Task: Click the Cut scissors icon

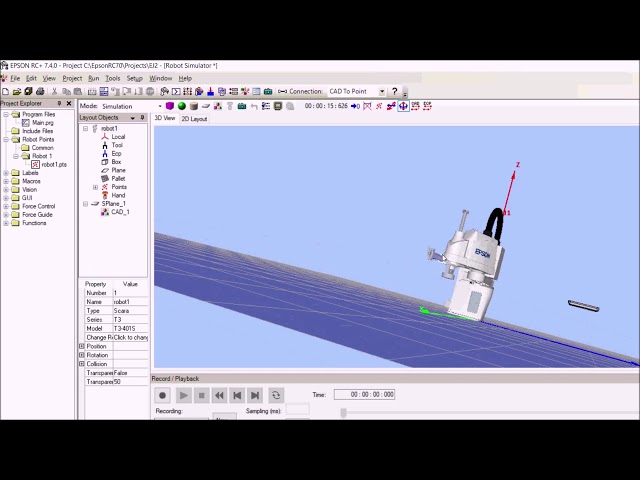Action: pos(54,91)
